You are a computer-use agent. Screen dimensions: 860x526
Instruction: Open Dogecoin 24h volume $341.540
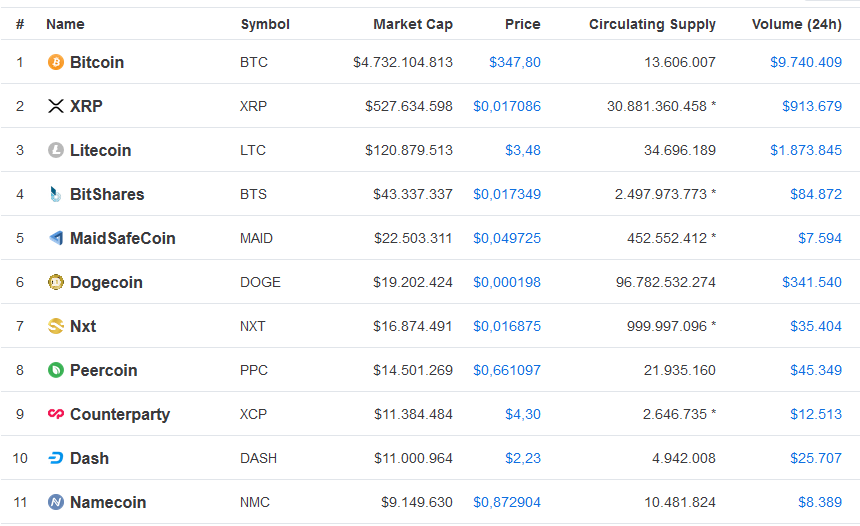(x=812, y=282)
